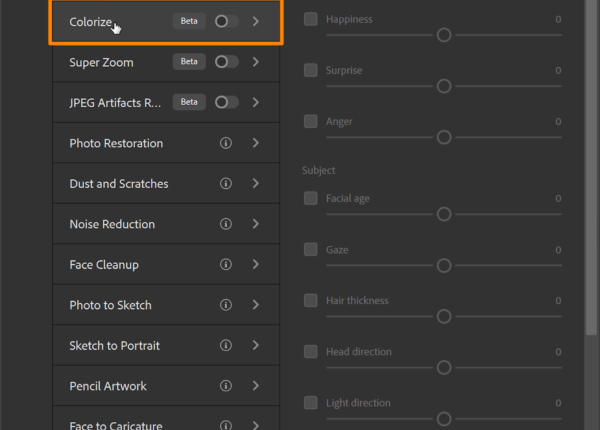Click the Photo to Sketch info icon
Screen dimensions: 600x430
[226, 305]
